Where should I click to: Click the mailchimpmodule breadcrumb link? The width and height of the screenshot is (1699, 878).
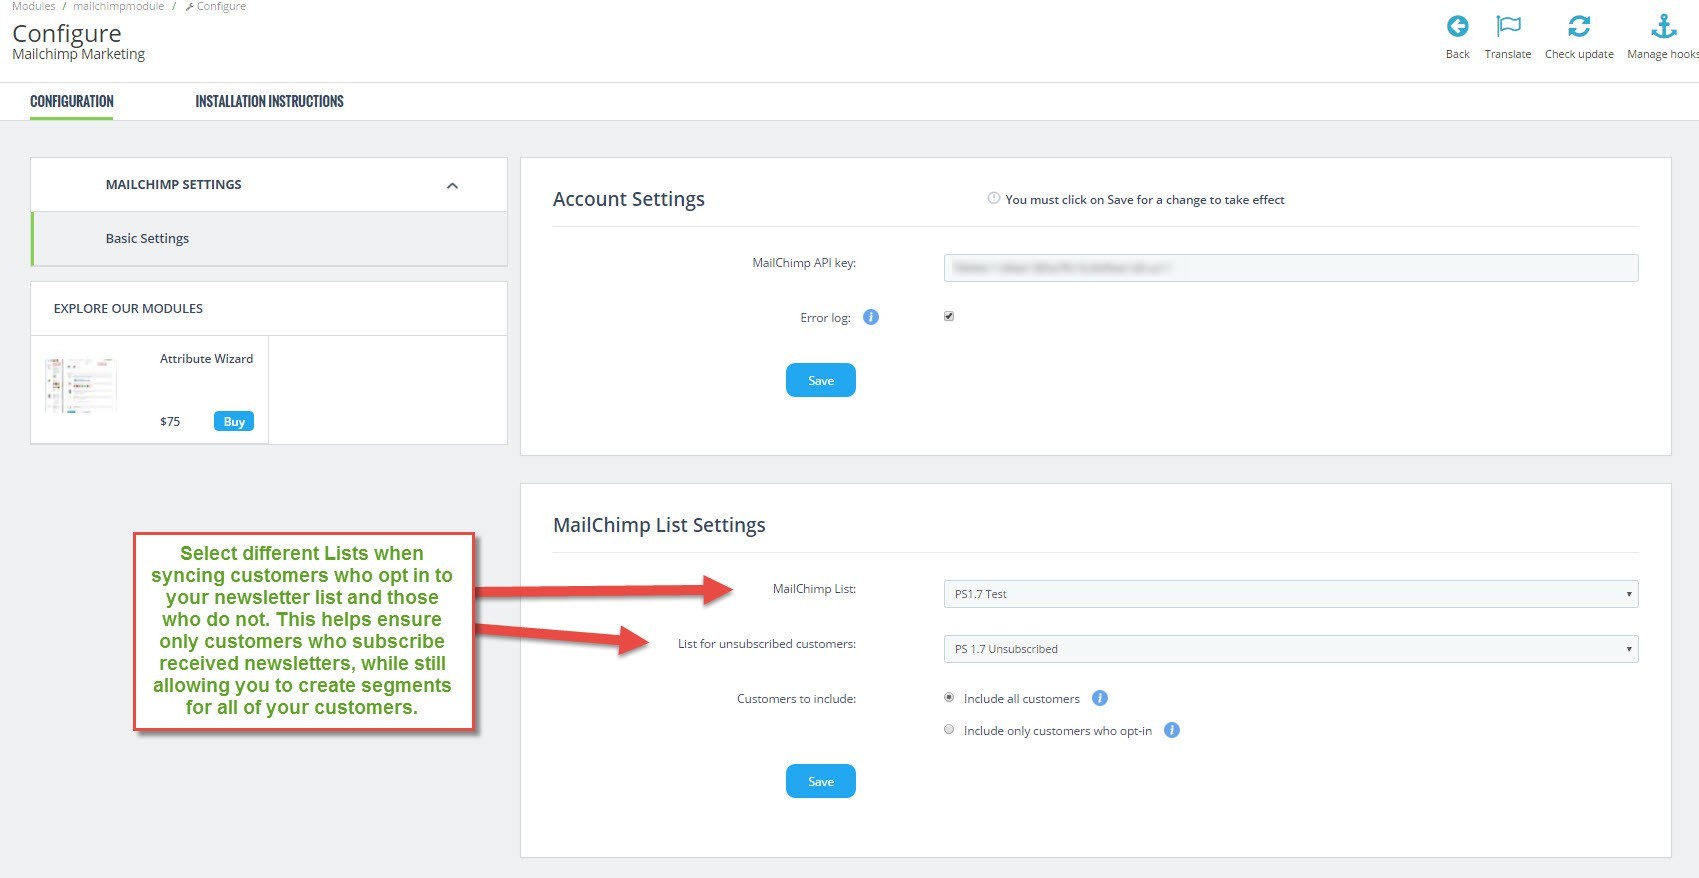tap(118, 7)
